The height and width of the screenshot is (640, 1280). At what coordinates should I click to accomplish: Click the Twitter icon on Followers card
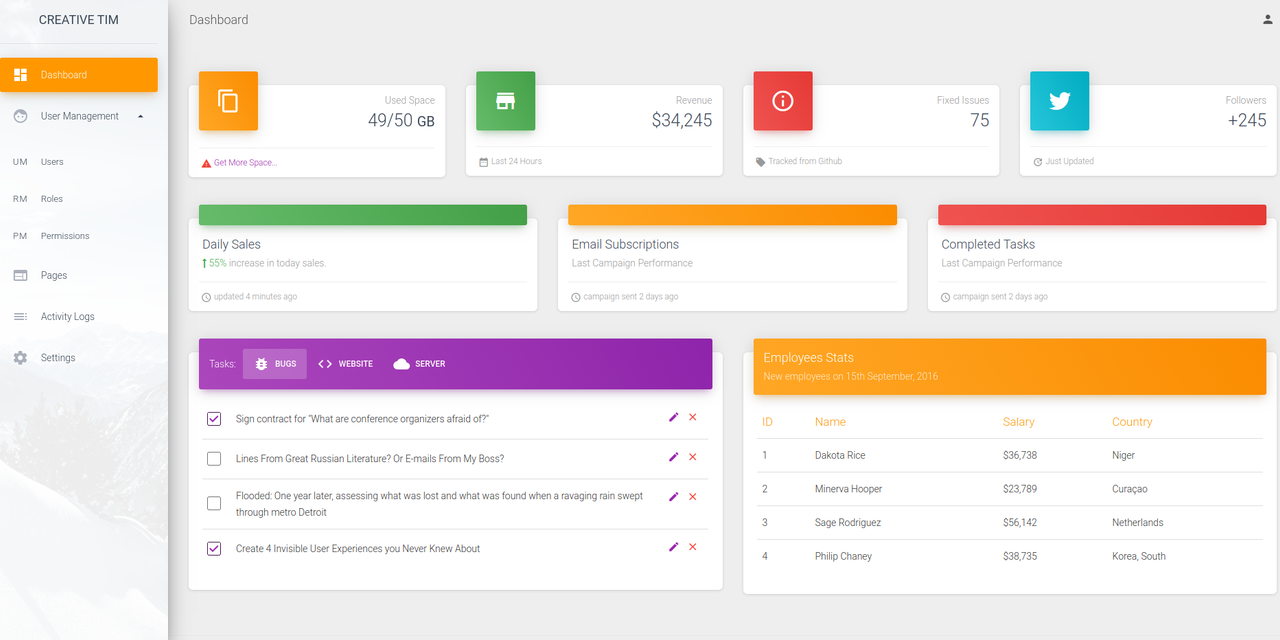(x=1059, y=101)
